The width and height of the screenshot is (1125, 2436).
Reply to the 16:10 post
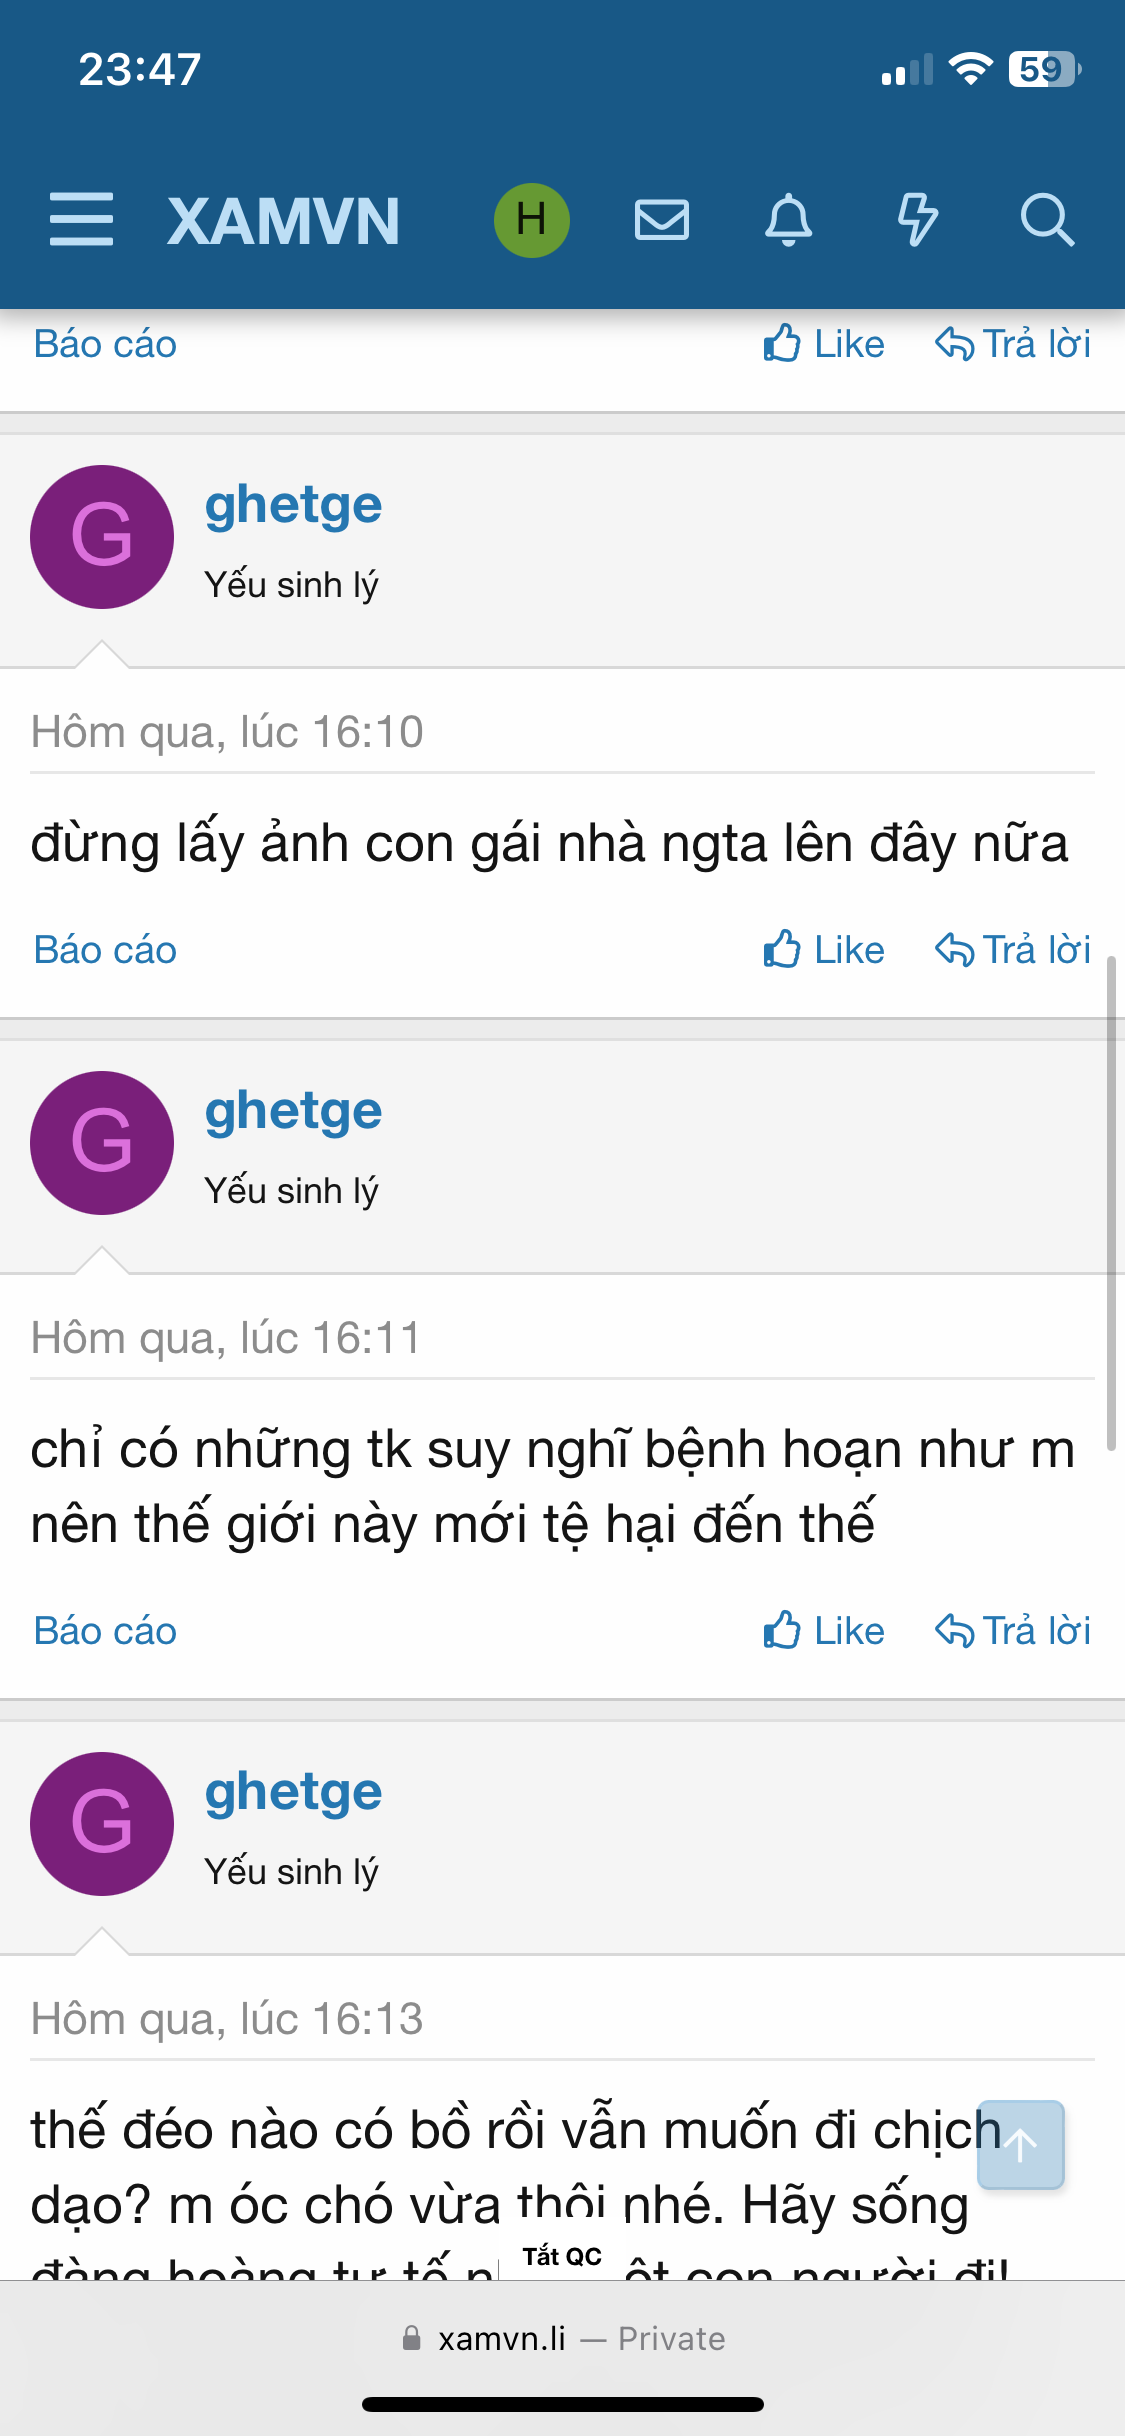1012,950
